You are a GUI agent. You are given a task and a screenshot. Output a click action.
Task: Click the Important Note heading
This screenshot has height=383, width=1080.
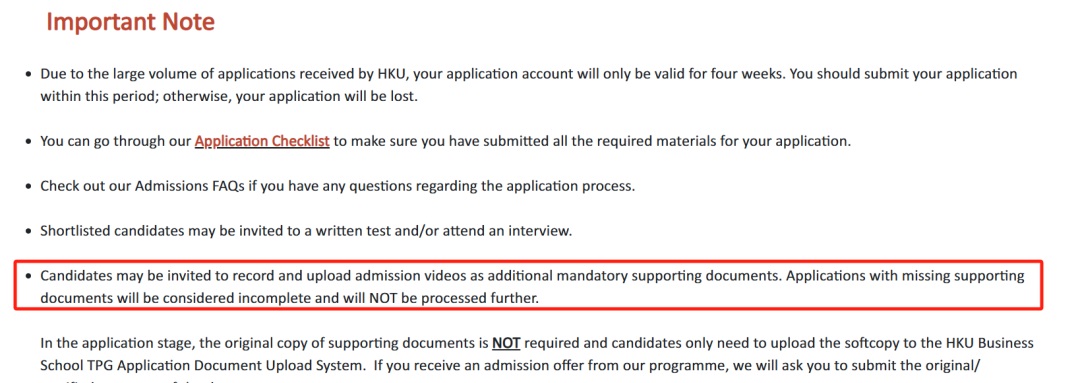point(131,22)
